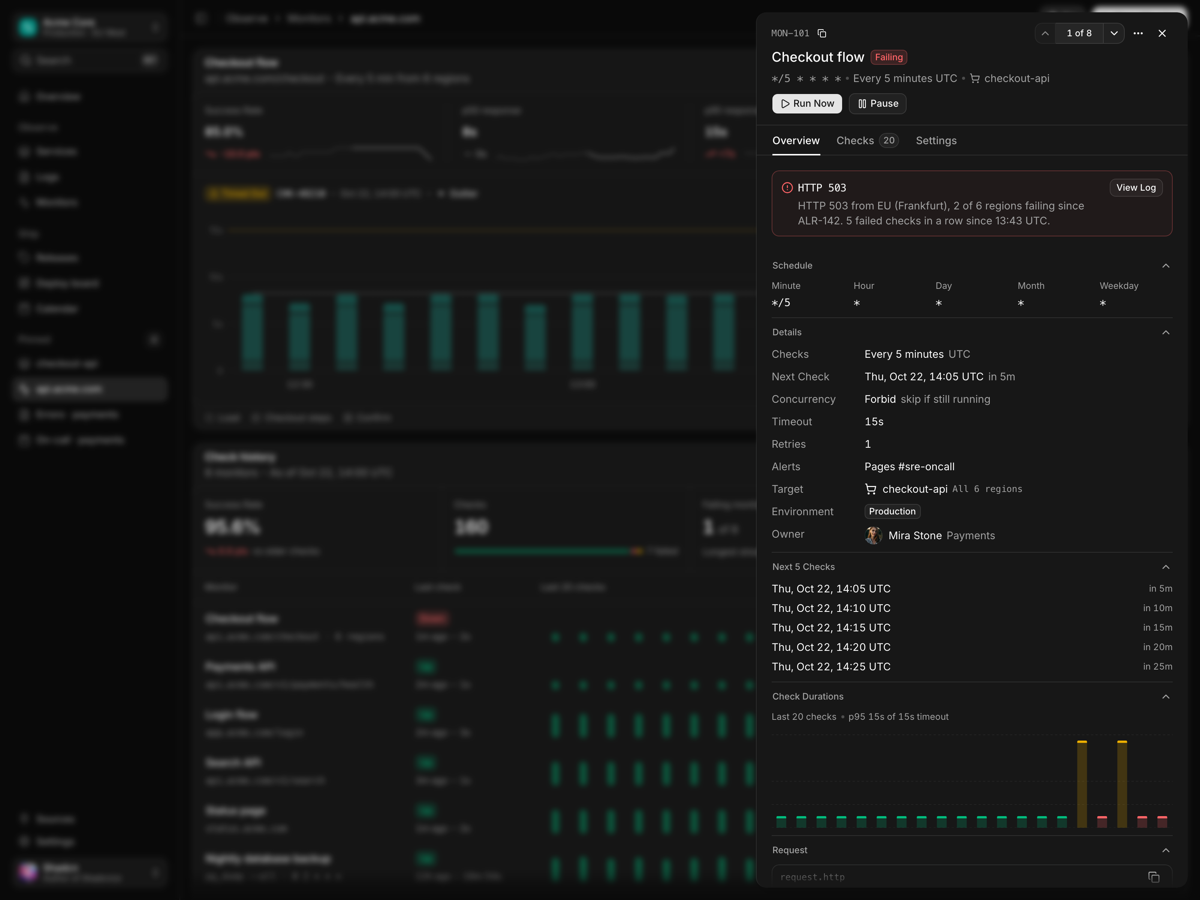Collapse the Request section
Viewport: 1200px width, 900px height.
[1166, 851]
